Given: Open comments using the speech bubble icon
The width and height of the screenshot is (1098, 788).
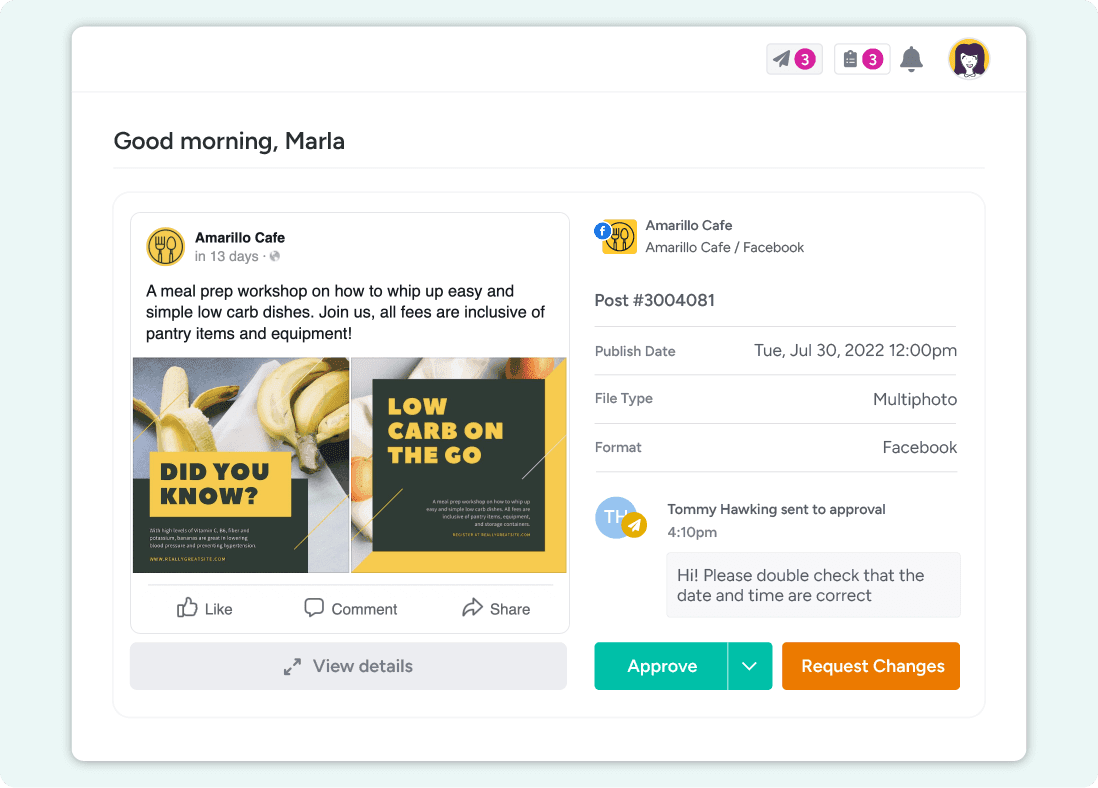Looking at the screenshot, I should [x=314, y=608].
